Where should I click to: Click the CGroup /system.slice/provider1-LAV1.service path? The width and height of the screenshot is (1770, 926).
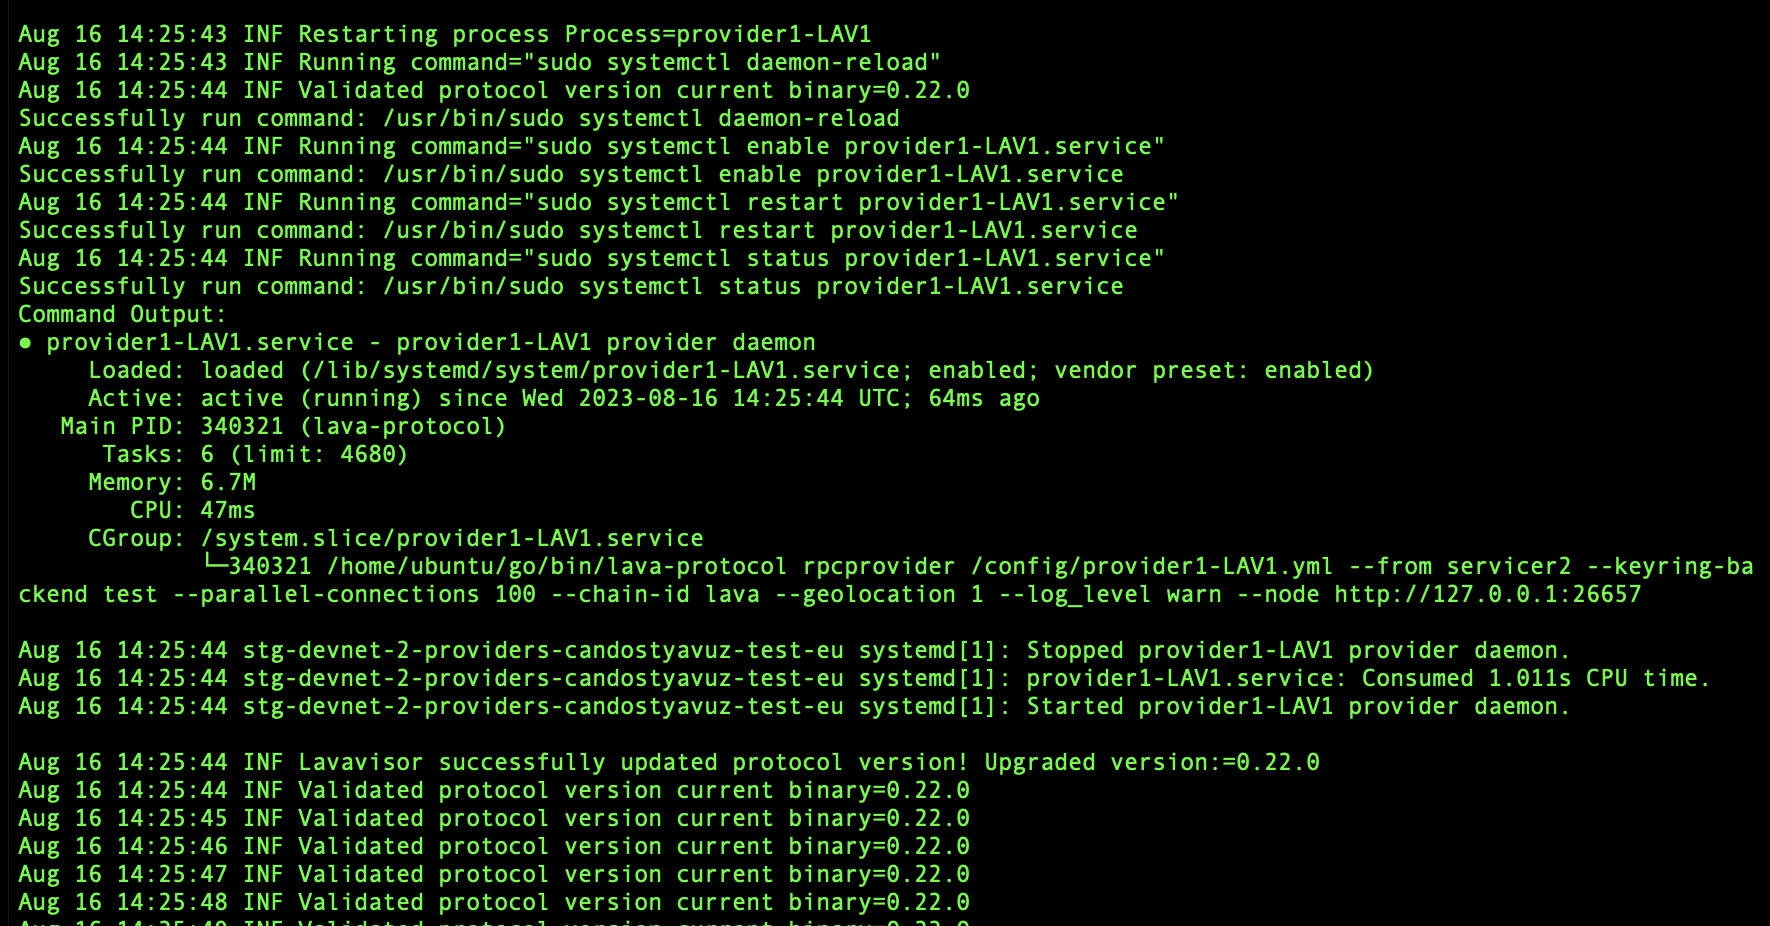pos(452,538)
